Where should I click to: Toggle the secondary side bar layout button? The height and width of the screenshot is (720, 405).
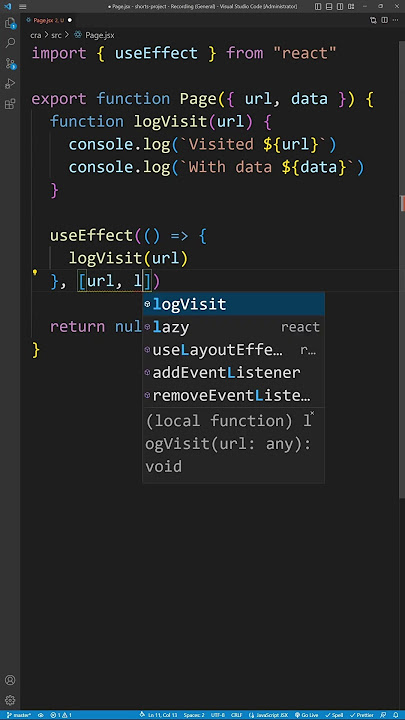coord(339,6)
